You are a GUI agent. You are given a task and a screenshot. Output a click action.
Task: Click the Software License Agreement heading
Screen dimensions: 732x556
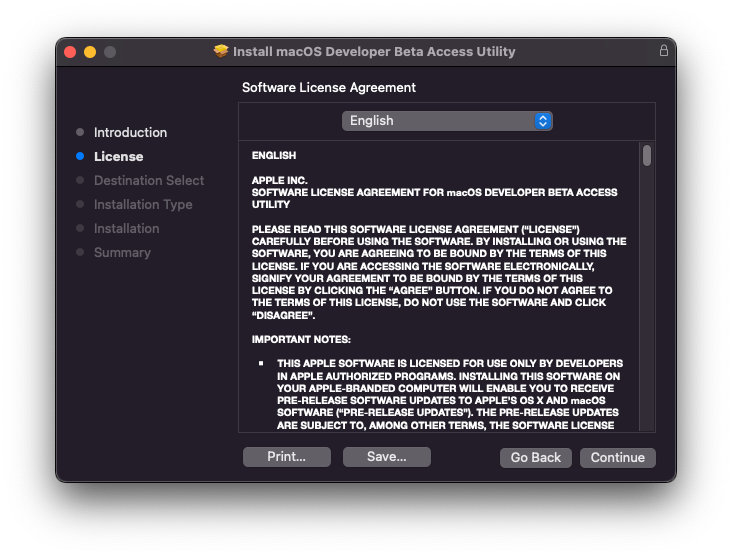pyautogui.click(x=329, y=88)
